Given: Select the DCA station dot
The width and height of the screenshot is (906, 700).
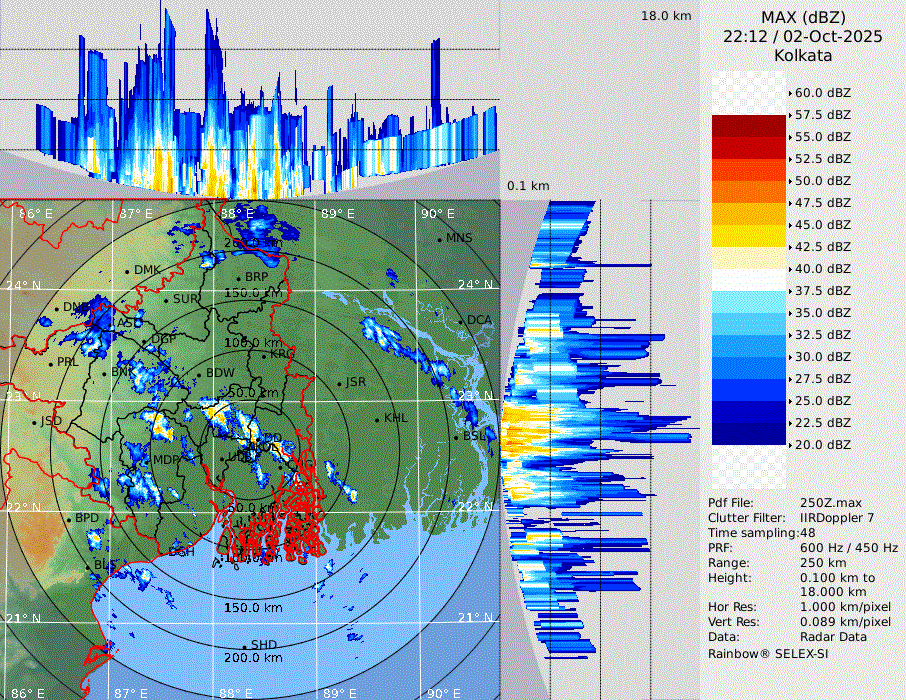Looking at the screenshot, I should coord(462,321).
